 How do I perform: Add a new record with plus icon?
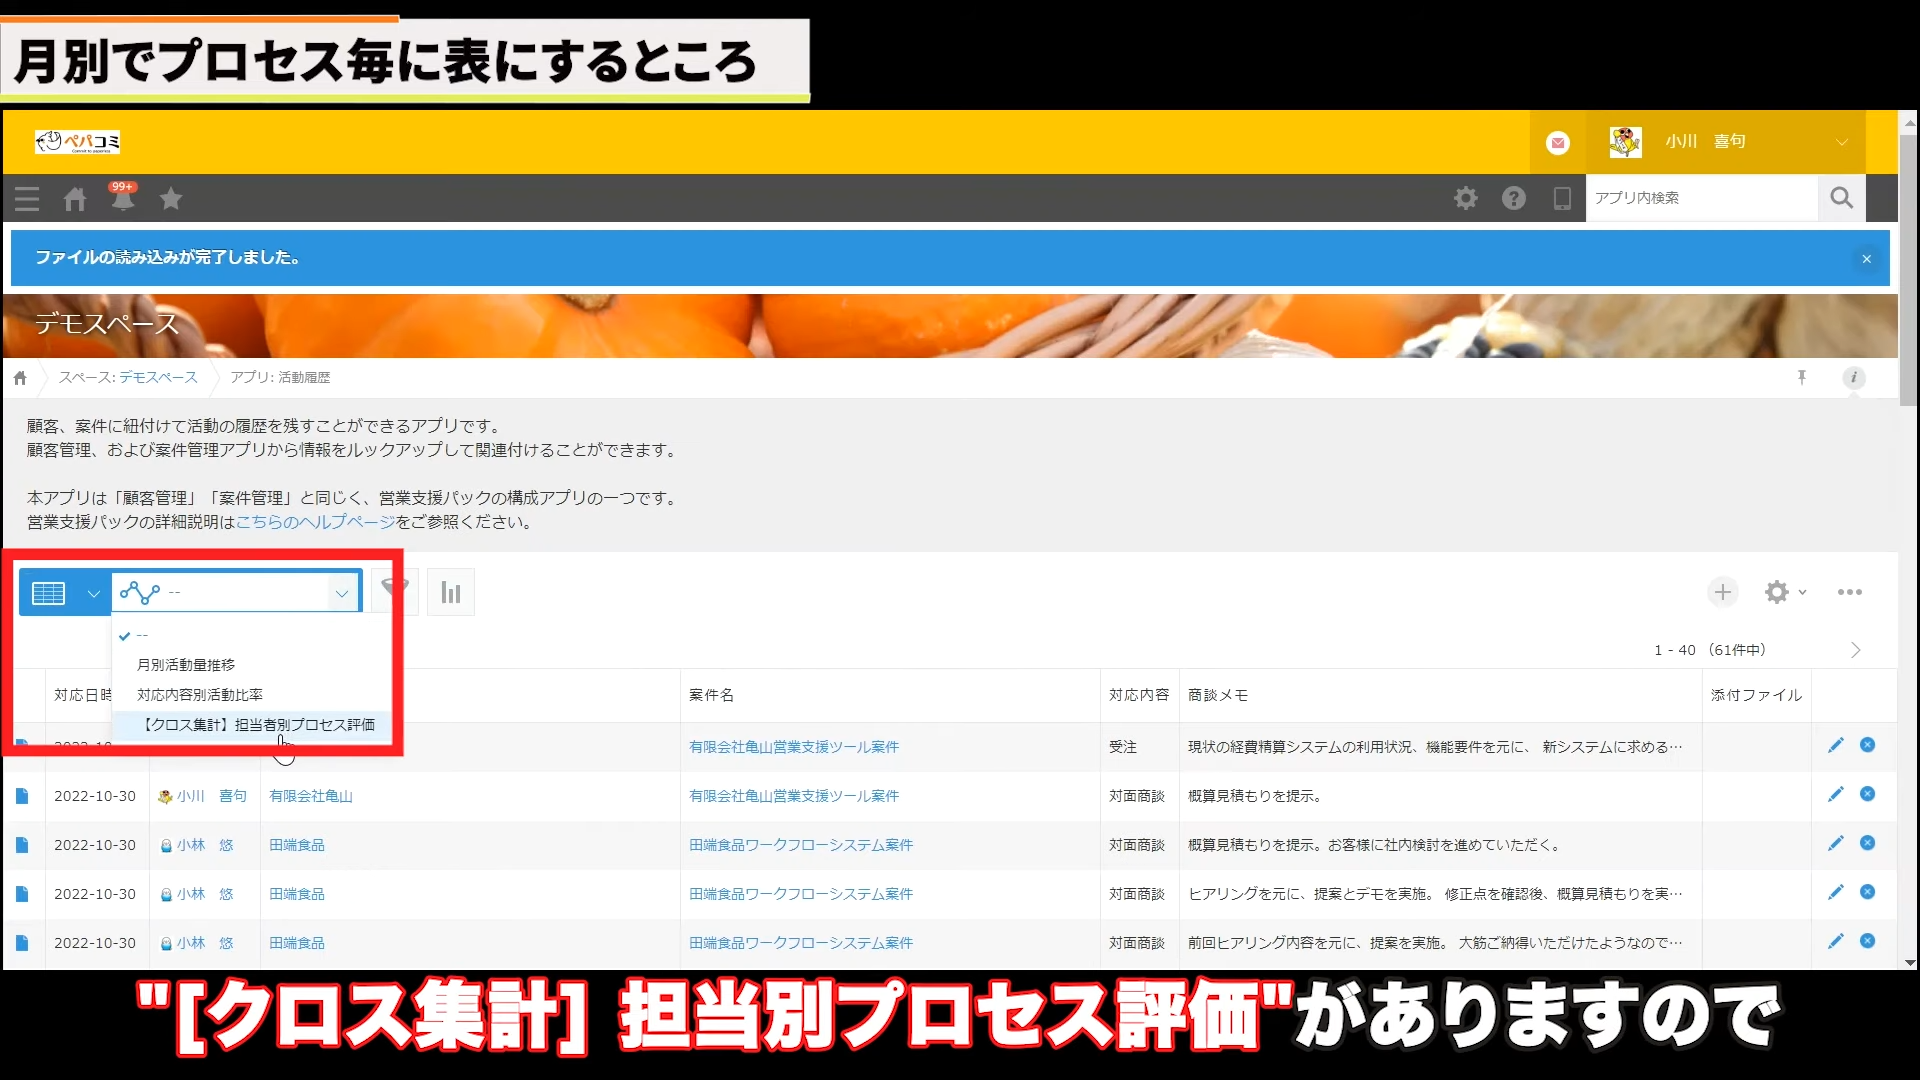click(x=1722, y=592)
